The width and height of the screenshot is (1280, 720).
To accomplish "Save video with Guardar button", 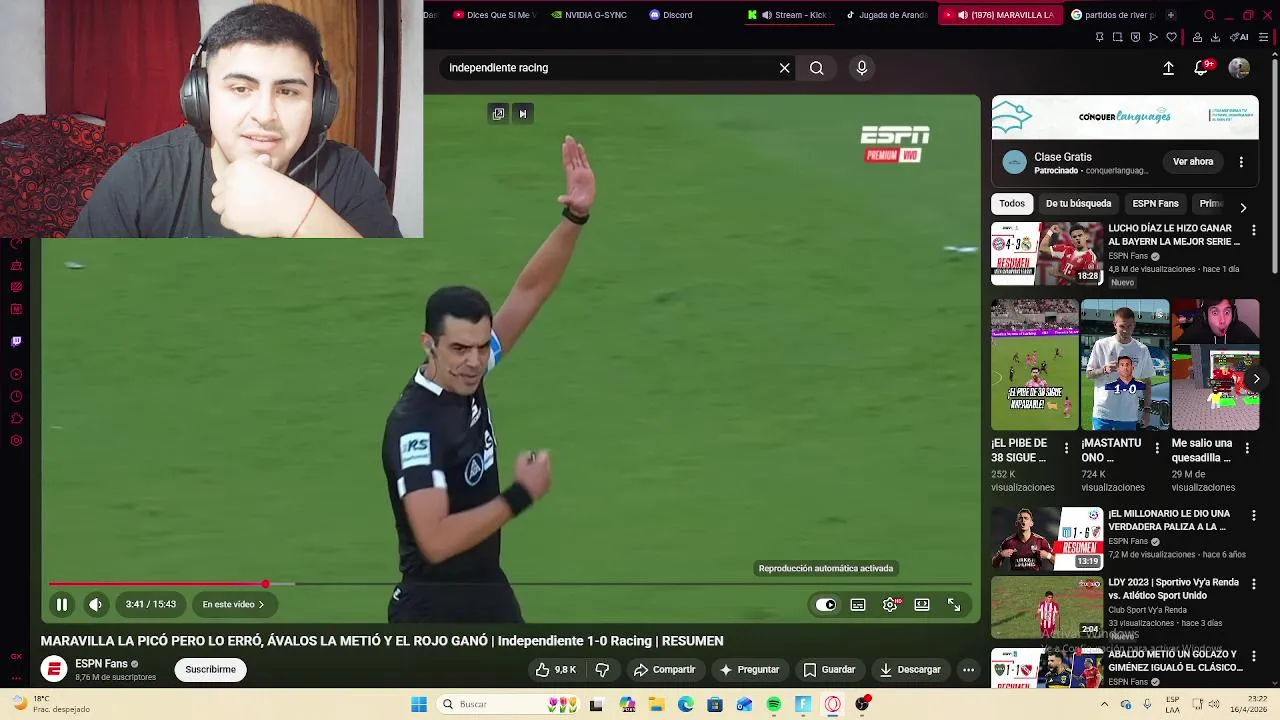I will tap(830, 670).
